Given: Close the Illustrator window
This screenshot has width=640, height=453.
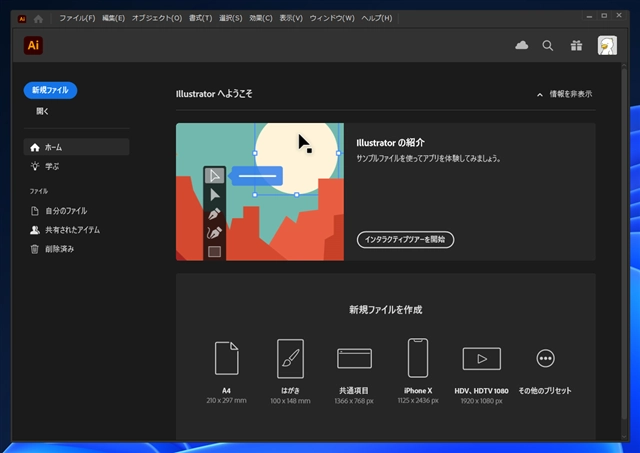Looking at the screenshot, I should (619, 16).
